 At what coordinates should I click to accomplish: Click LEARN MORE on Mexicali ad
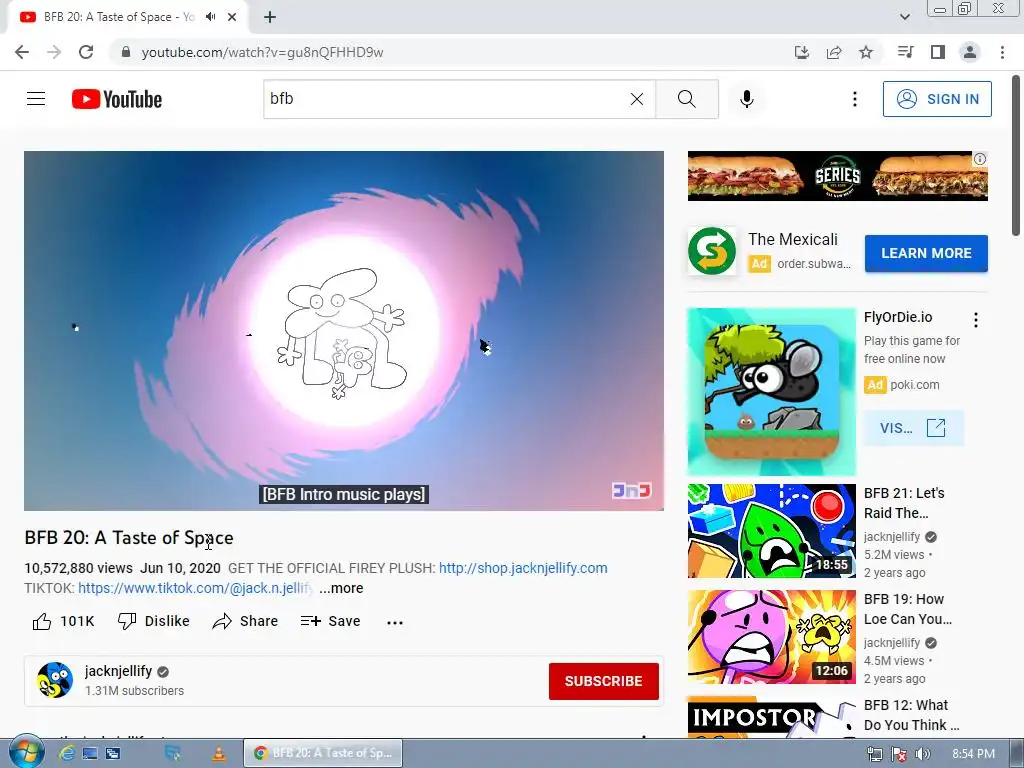coord(926,253)
